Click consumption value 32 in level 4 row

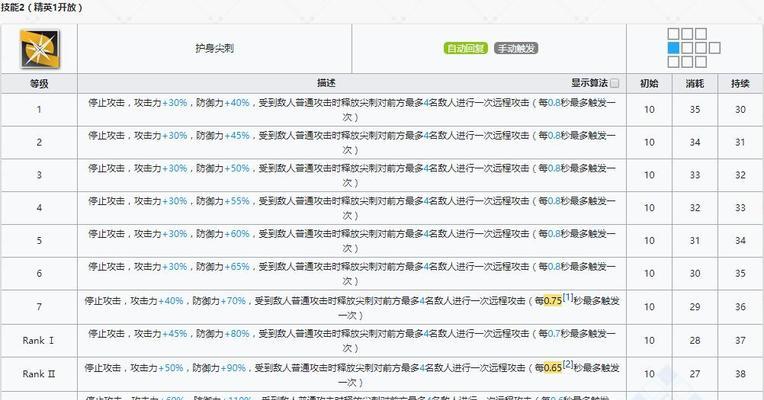[x=695, y=208]
